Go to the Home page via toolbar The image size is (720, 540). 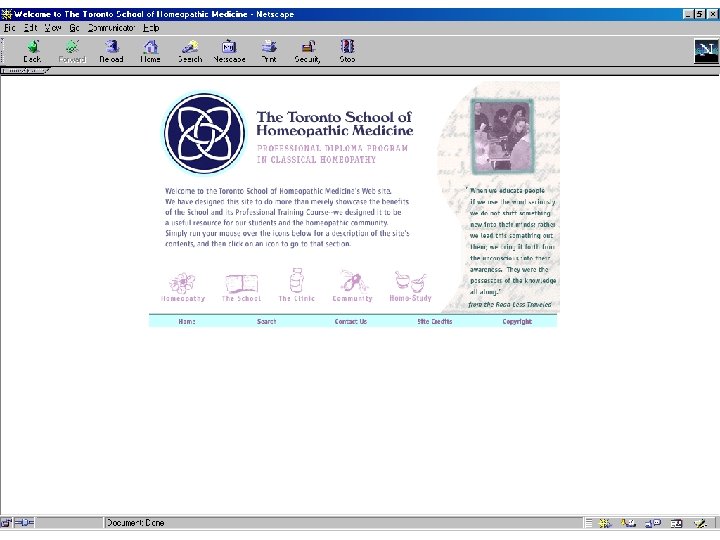click(150, 51)
